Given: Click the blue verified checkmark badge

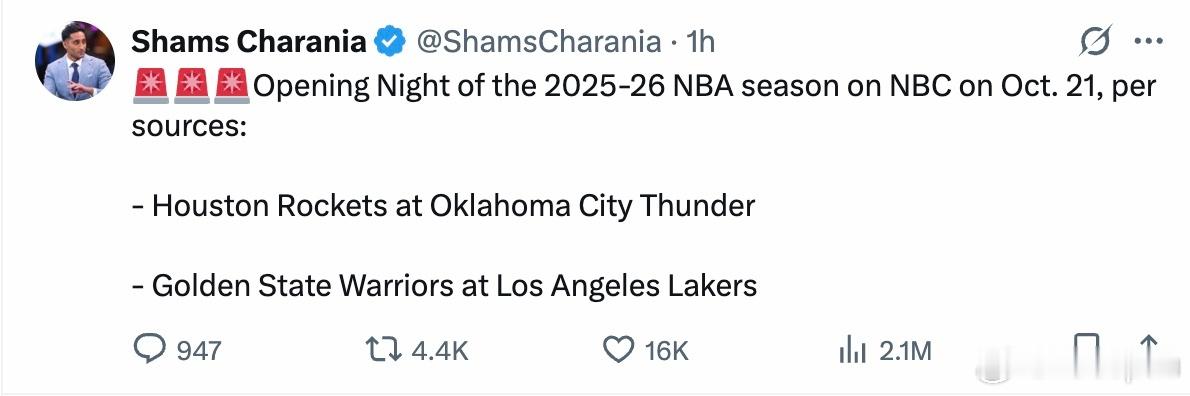Looking at the screenshot, I should (391, 42).
